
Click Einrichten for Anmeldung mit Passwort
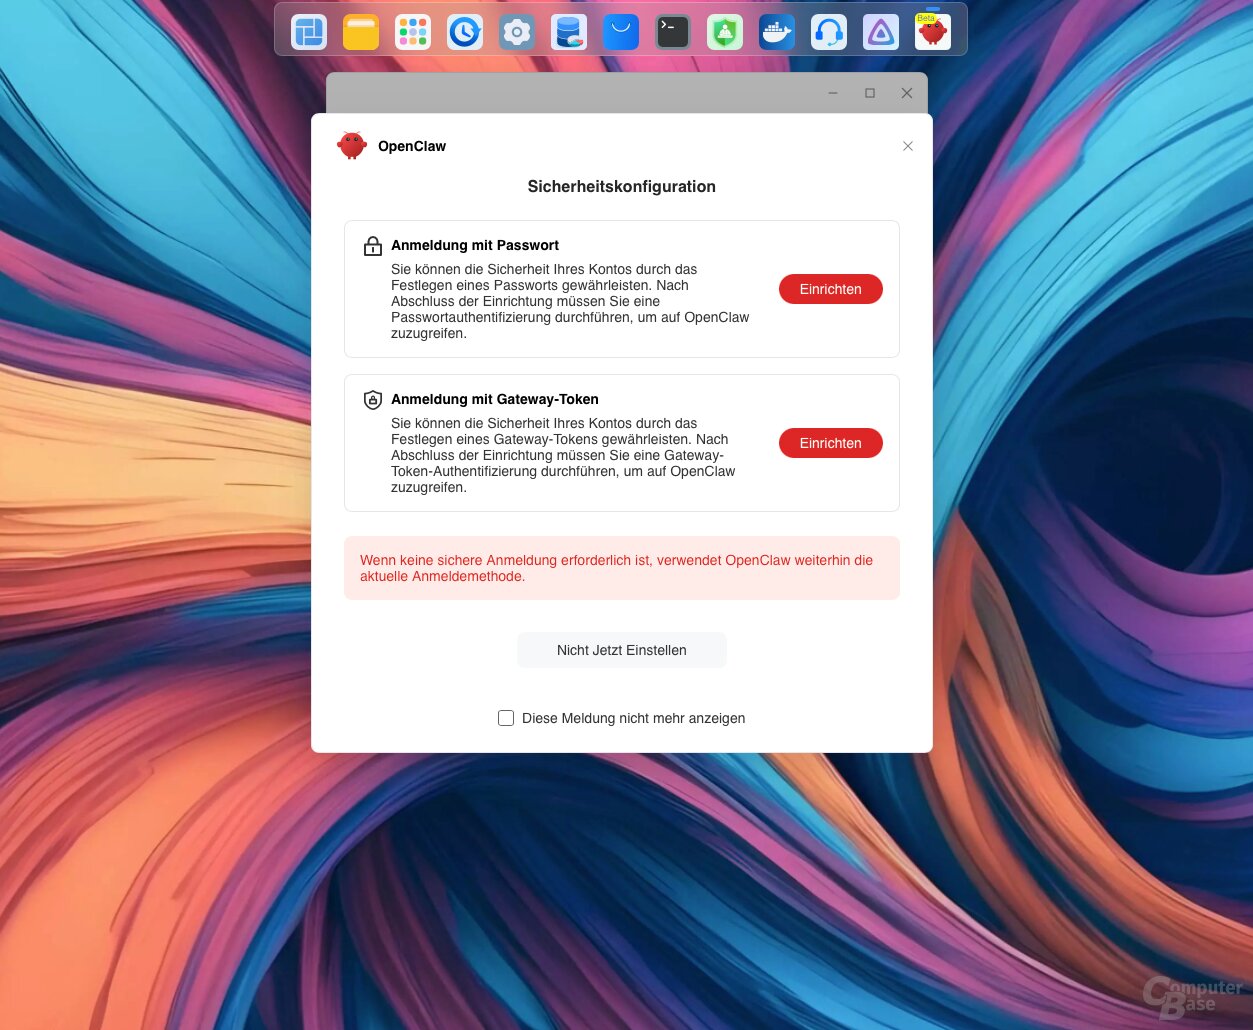831,289
